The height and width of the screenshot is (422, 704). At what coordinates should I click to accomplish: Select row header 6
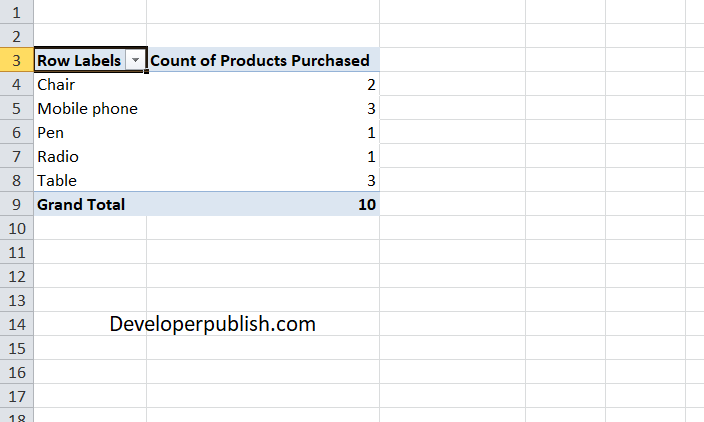[x=17, y=132]
